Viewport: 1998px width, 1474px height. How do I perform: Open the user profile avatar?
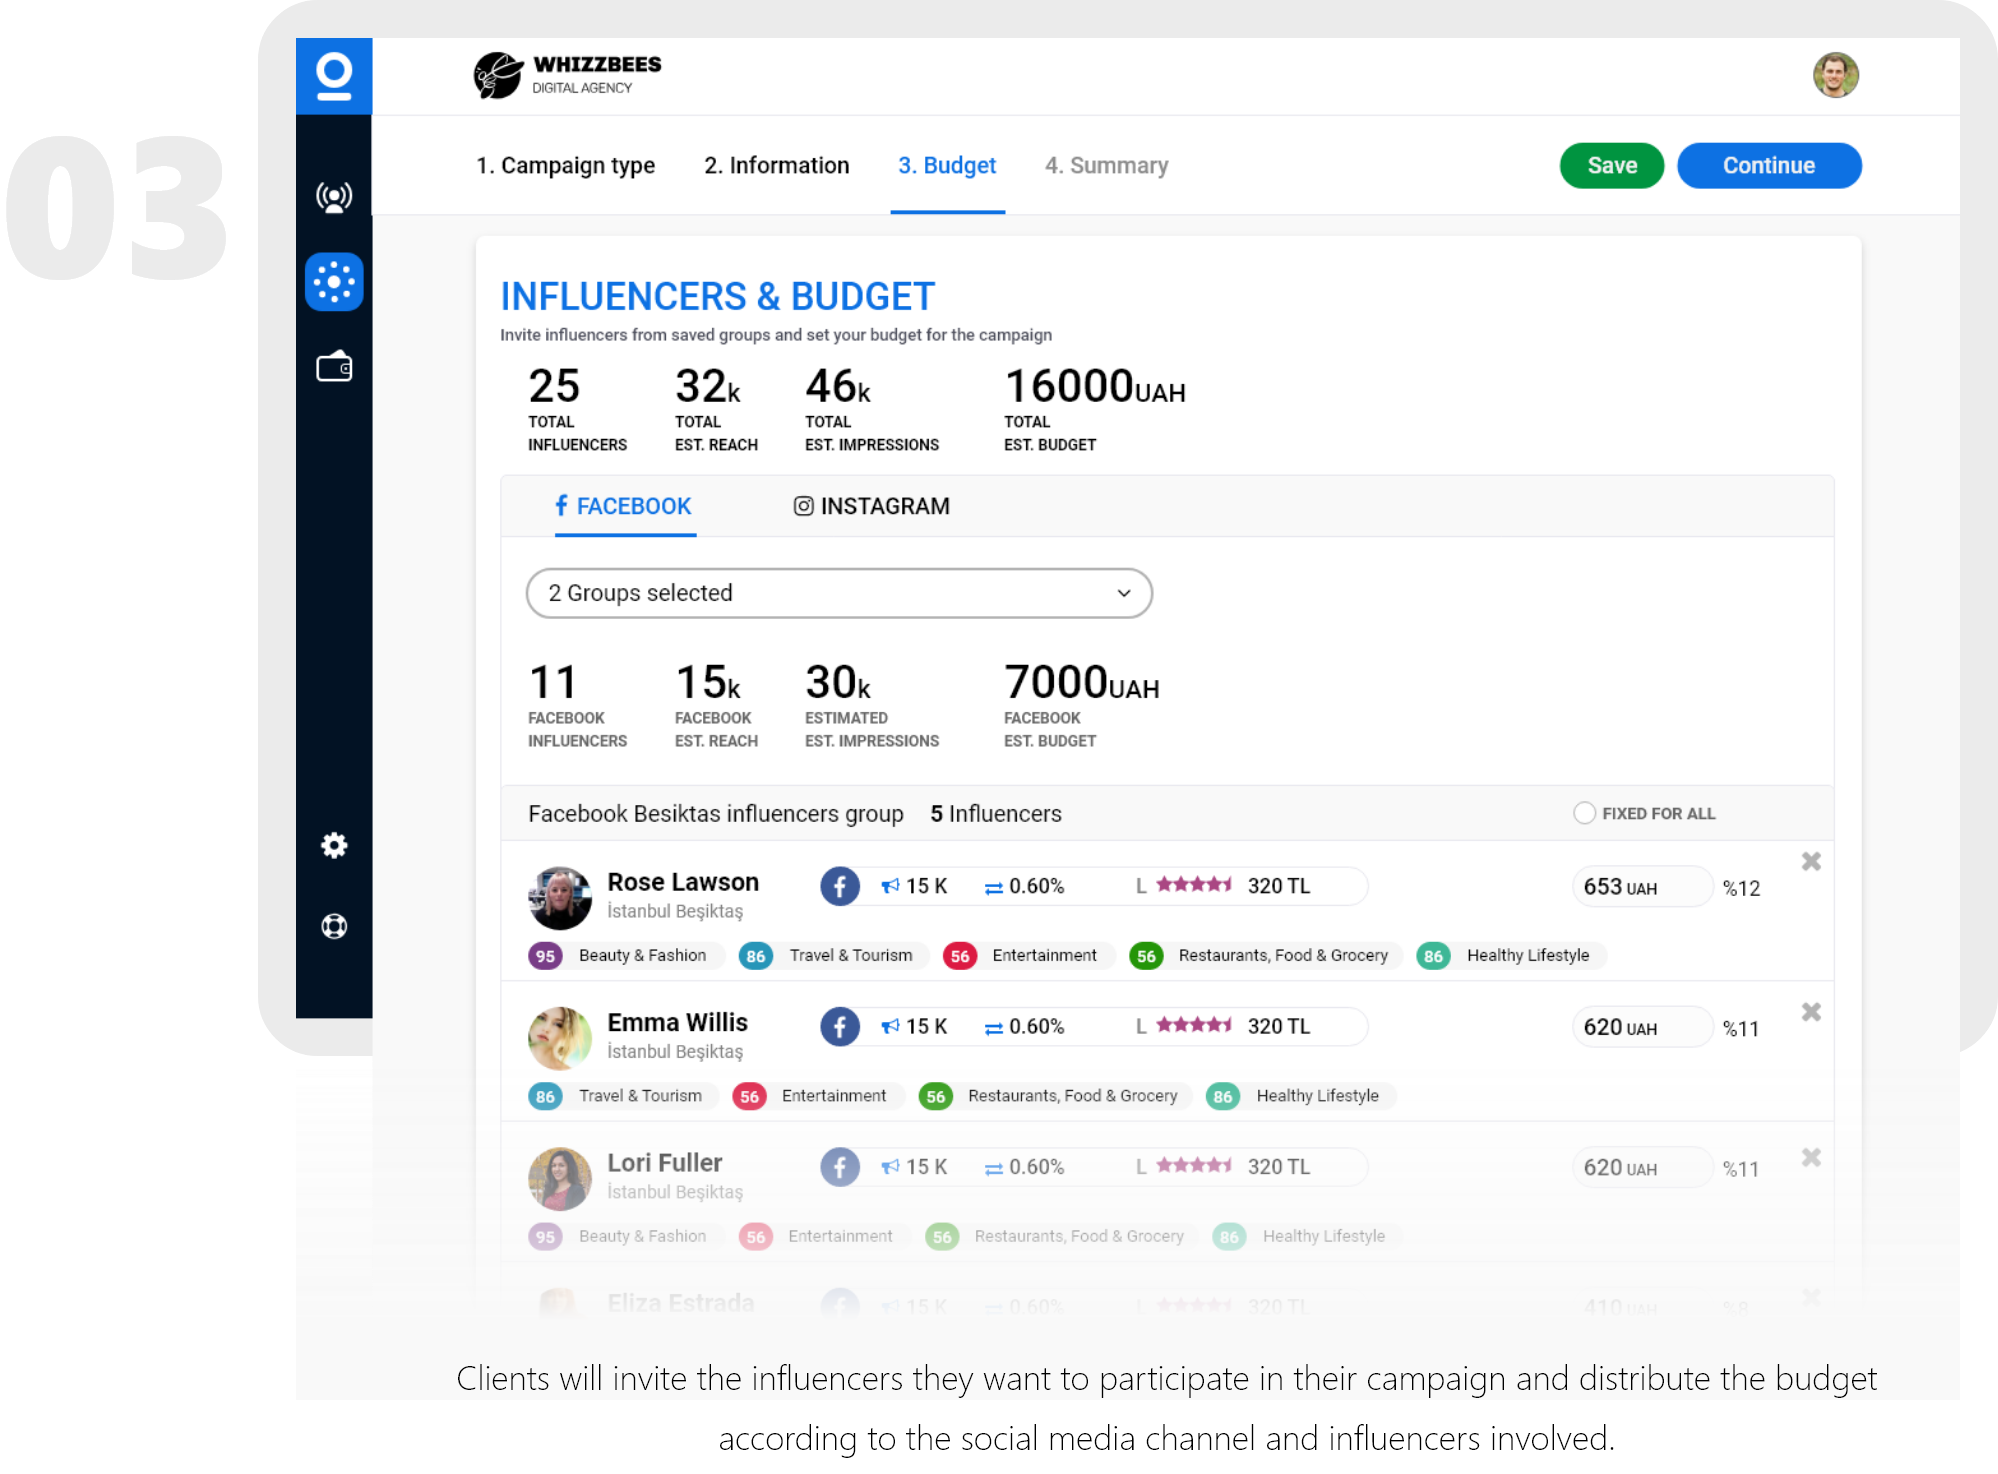coord(1835,76)
